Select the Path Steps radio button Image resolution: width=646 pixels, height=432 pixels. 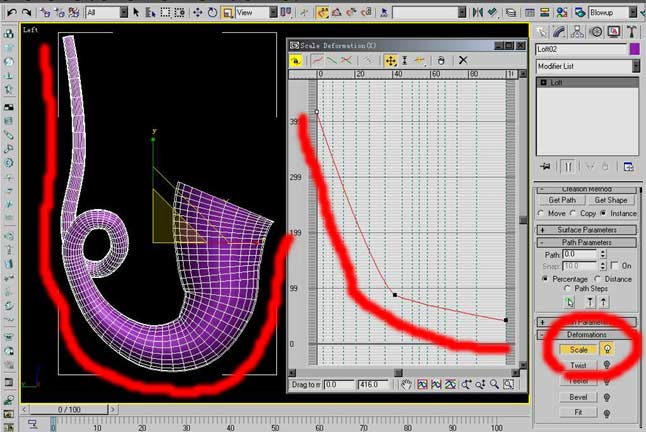[568, 289]
